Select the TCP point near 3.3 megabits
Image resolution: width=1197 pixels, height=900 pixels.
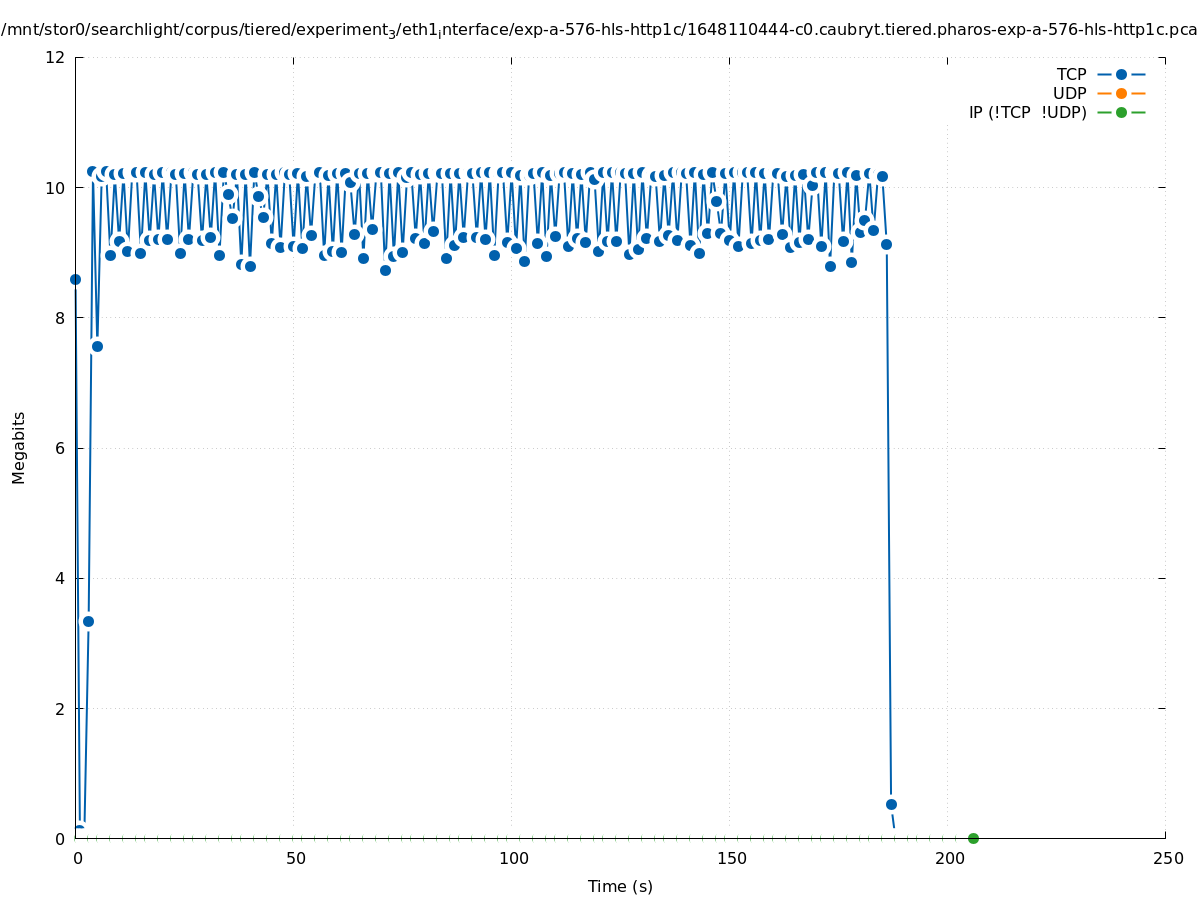point(88,621)
